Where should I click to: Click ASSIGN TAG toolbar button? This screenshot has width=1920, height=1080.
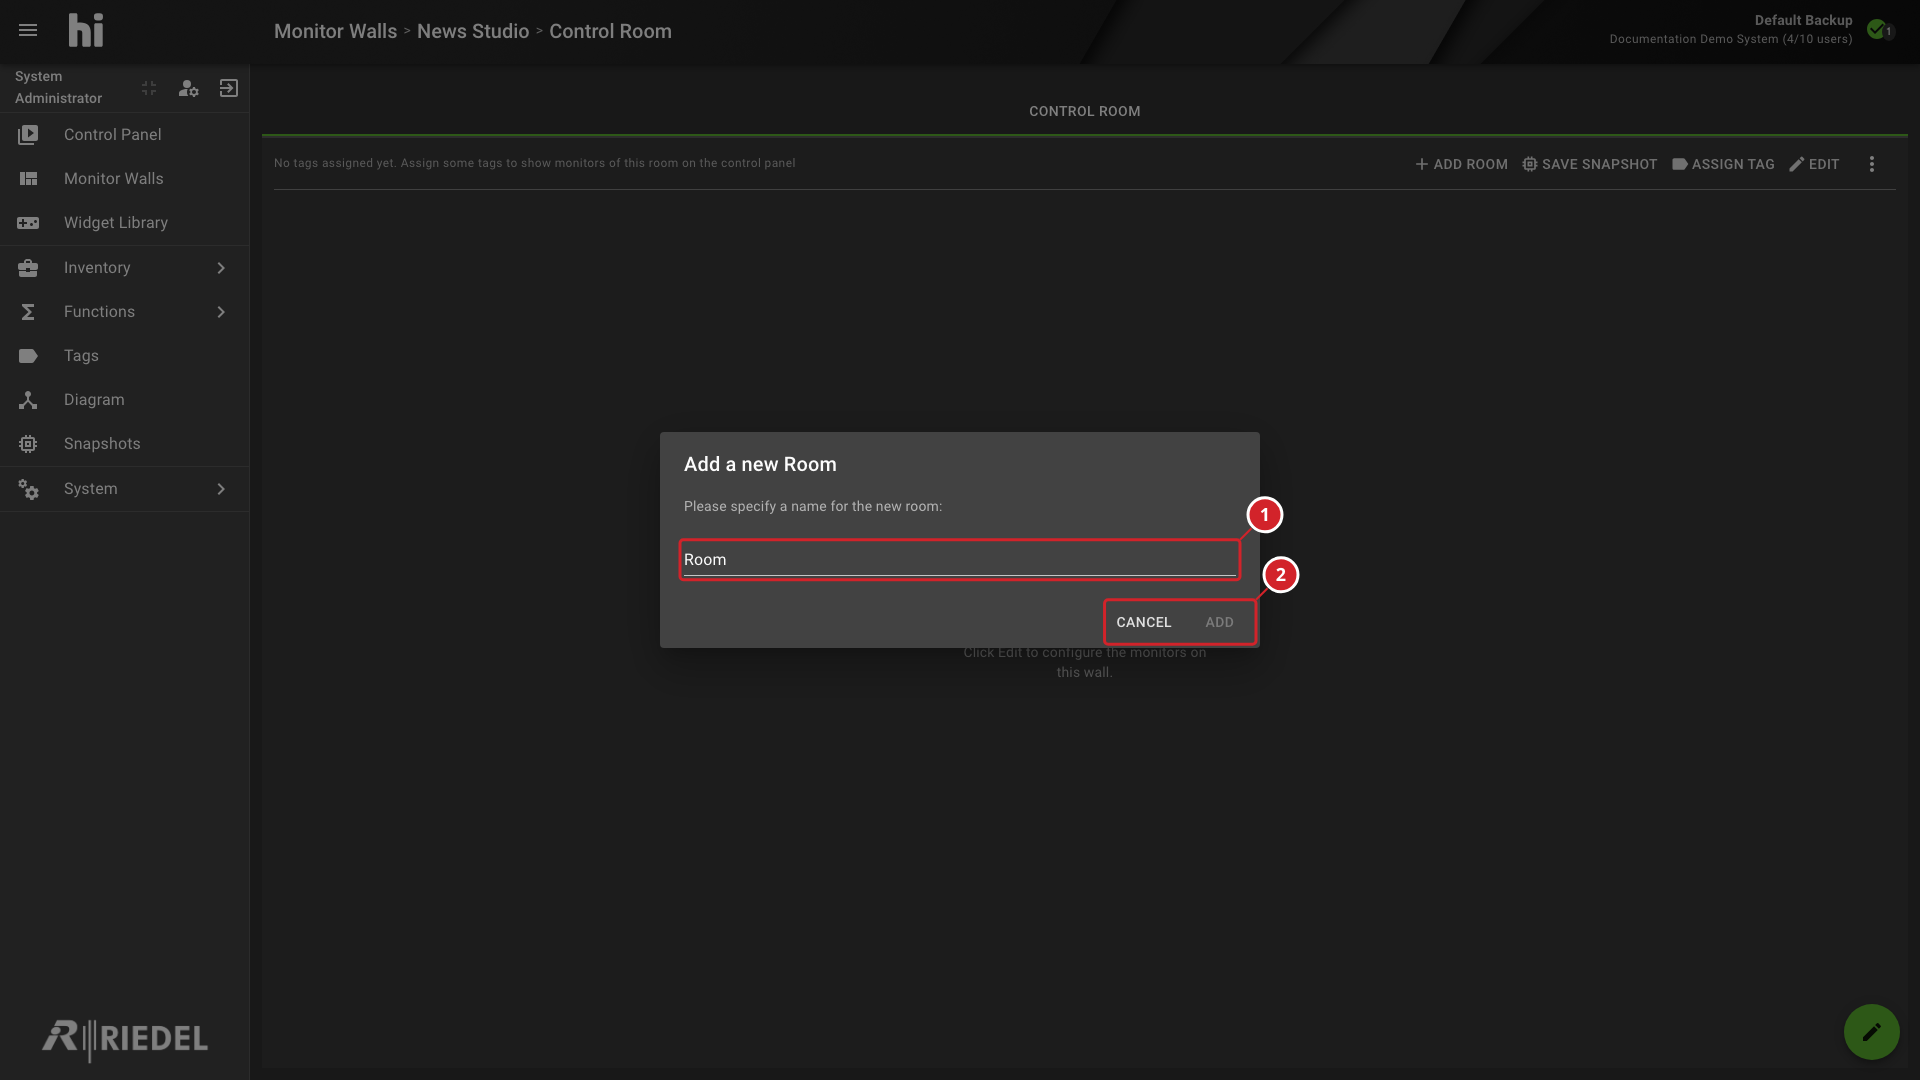tap(1723, 164)
